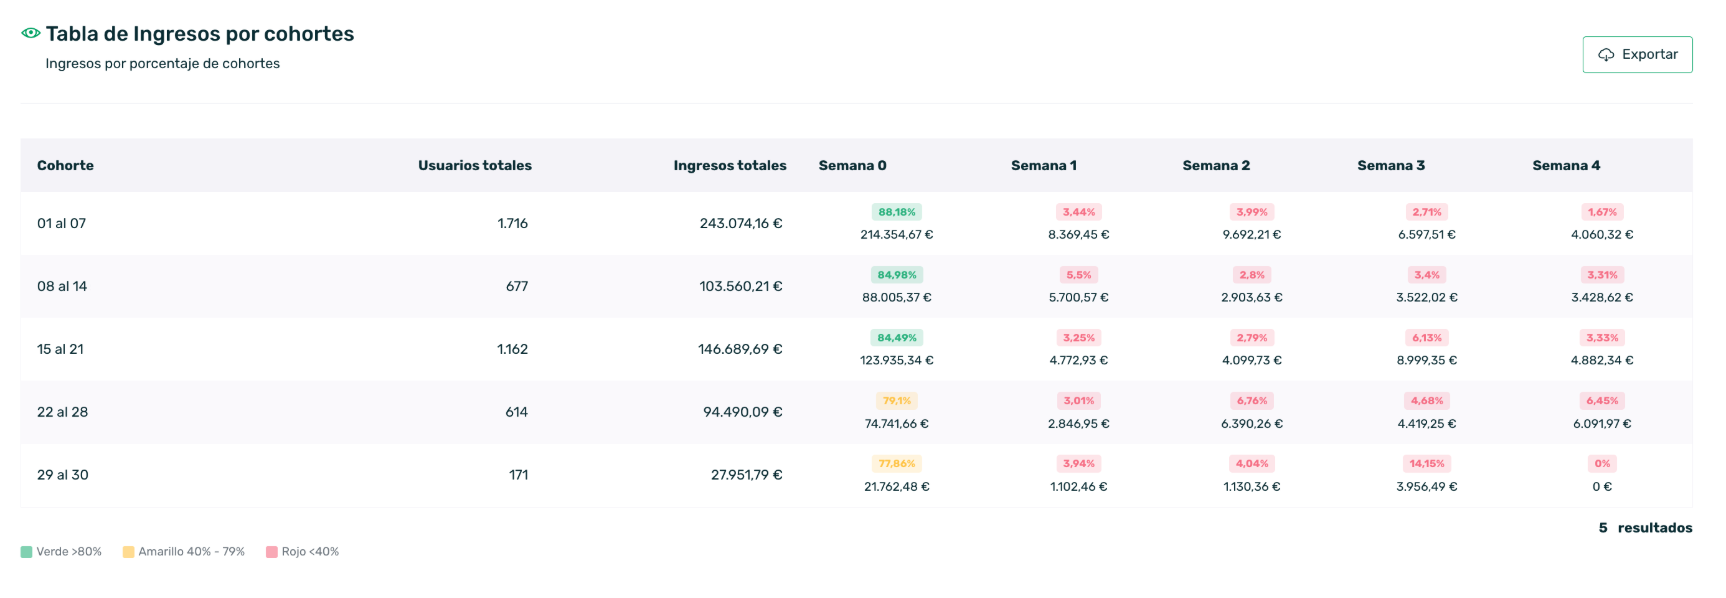1726x598 pixels.
Task: Click the green Verde >80% legend swatch
Action: 27,552
